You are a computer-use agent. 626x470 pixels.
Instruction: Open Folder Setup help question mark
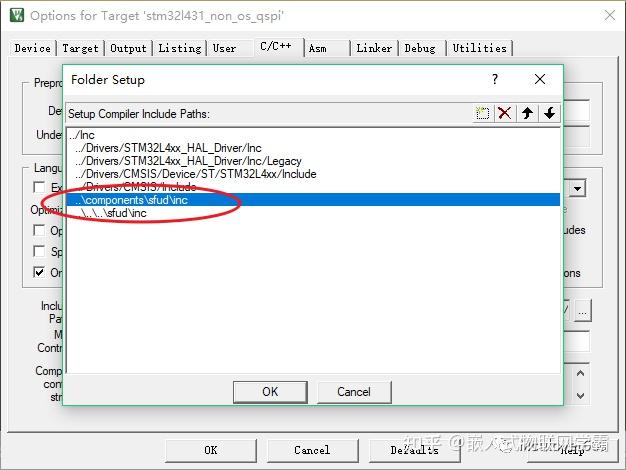[495, 79]
